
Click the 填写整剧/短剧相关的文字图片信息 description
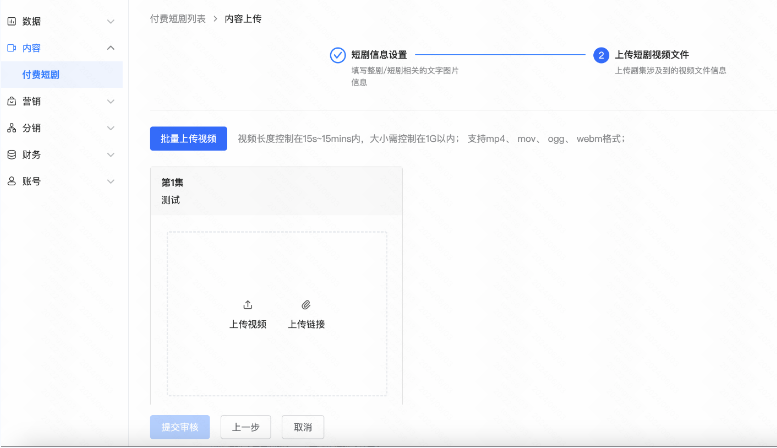pos(405,76)
